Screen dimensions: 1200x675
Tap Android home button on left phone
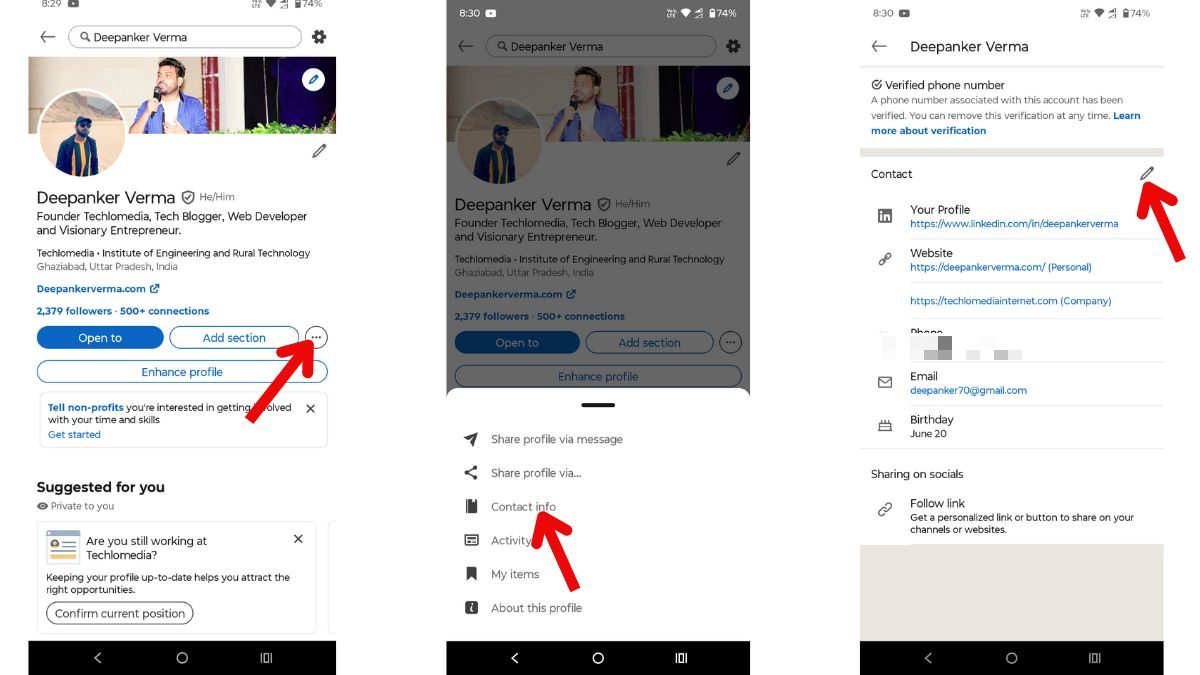[x=182, y=658]
